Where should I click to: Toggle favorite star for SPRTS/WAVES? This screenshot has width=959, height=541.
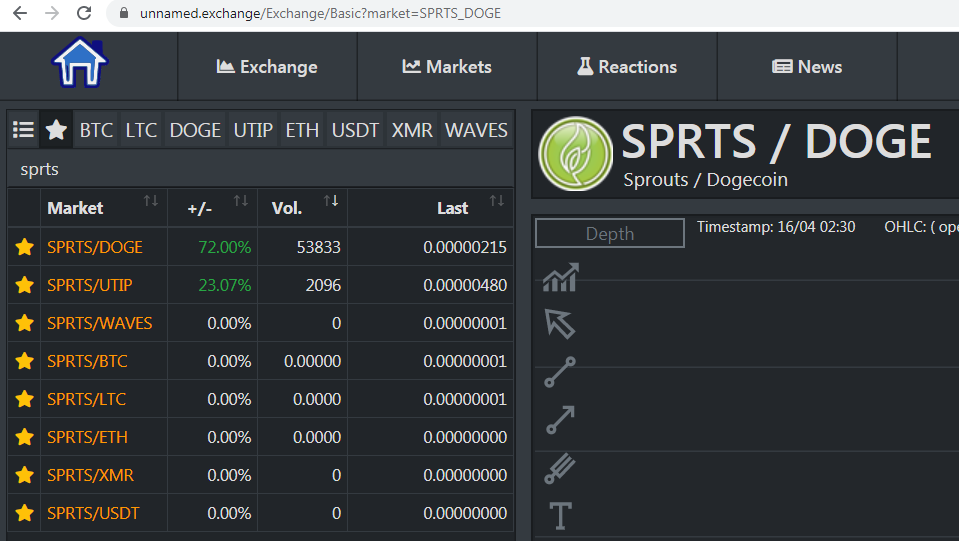(24, 323)
